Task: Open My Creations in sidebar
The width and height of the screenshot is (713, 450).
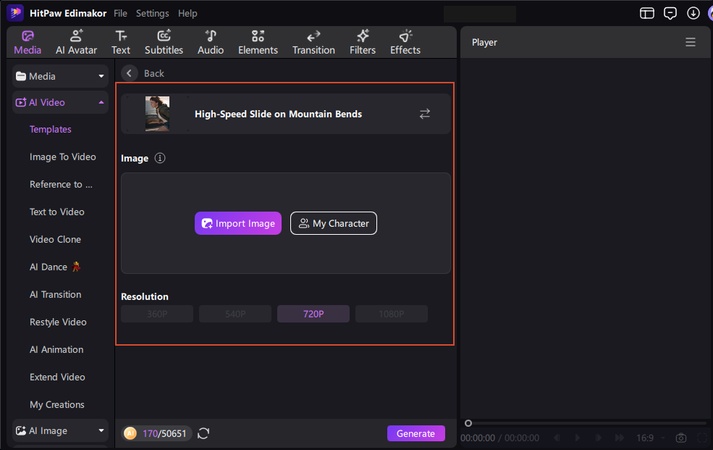Action: coord(57,405)
